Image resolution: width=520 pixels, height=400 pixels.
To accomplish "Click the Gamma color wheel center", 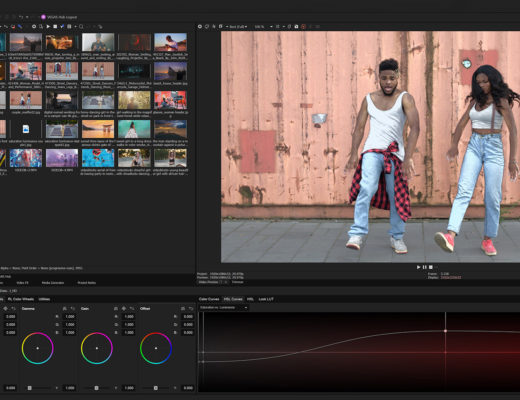I will [38, 348].
